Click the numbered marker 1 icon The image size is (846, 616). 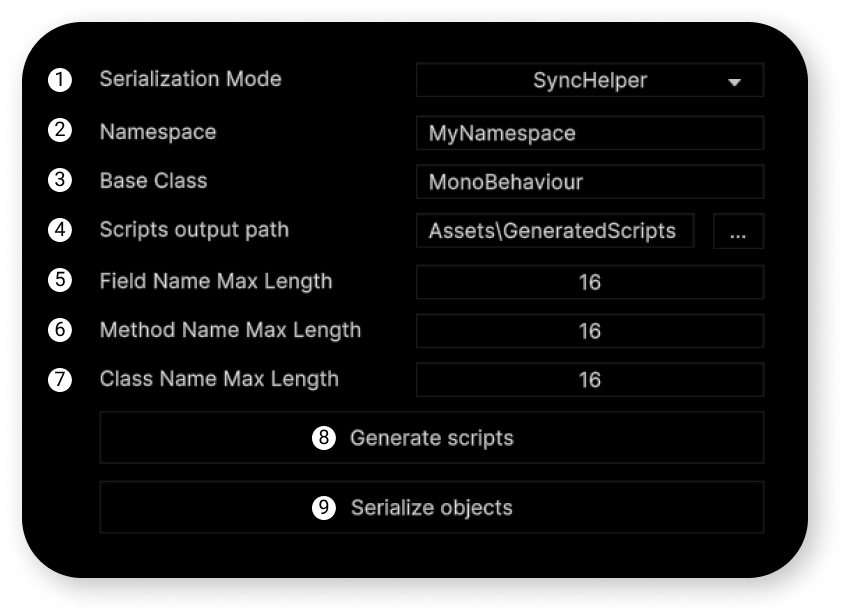[x=60, y=80]
